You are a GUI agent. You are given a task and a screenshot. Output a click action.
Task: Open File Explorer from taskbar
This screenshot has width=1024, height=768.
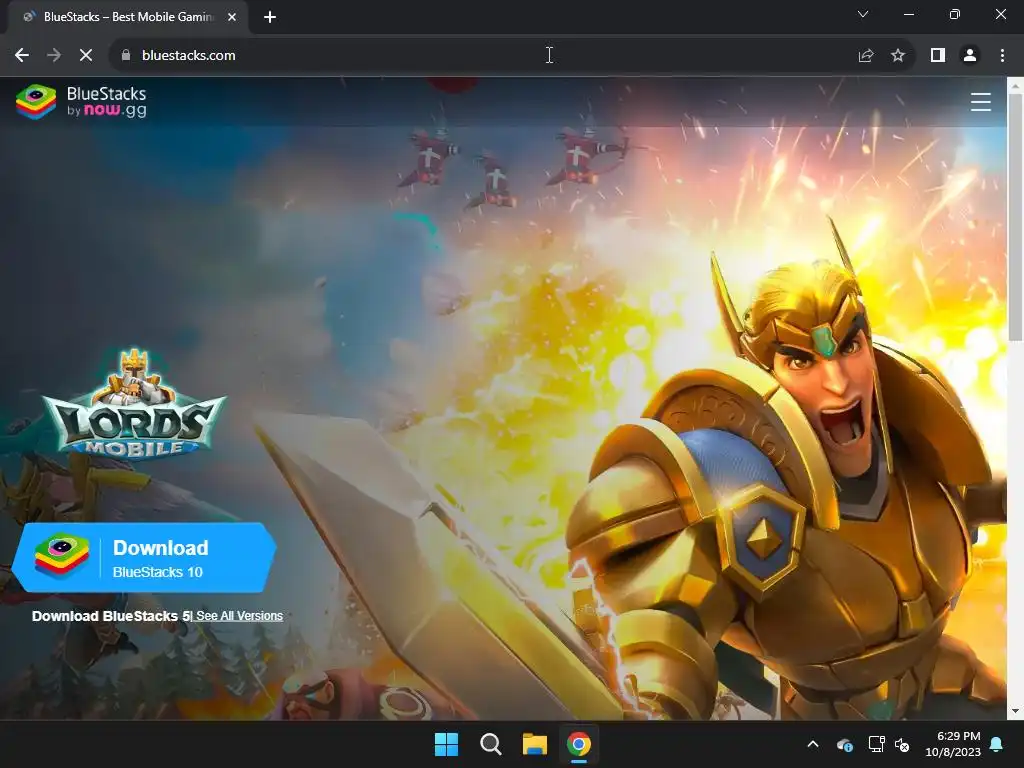click(534, 744)
